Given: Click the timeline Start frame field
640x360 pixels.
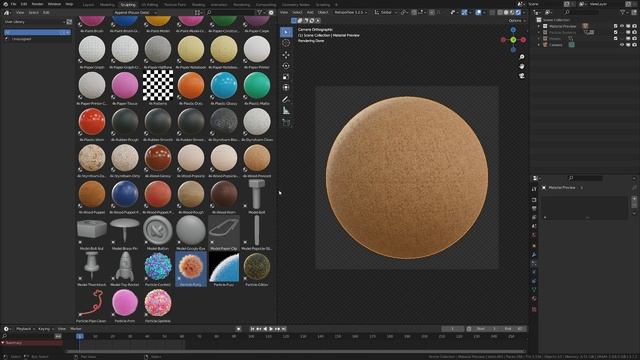Looking at the screenshot, I should (x=487, y=329).
